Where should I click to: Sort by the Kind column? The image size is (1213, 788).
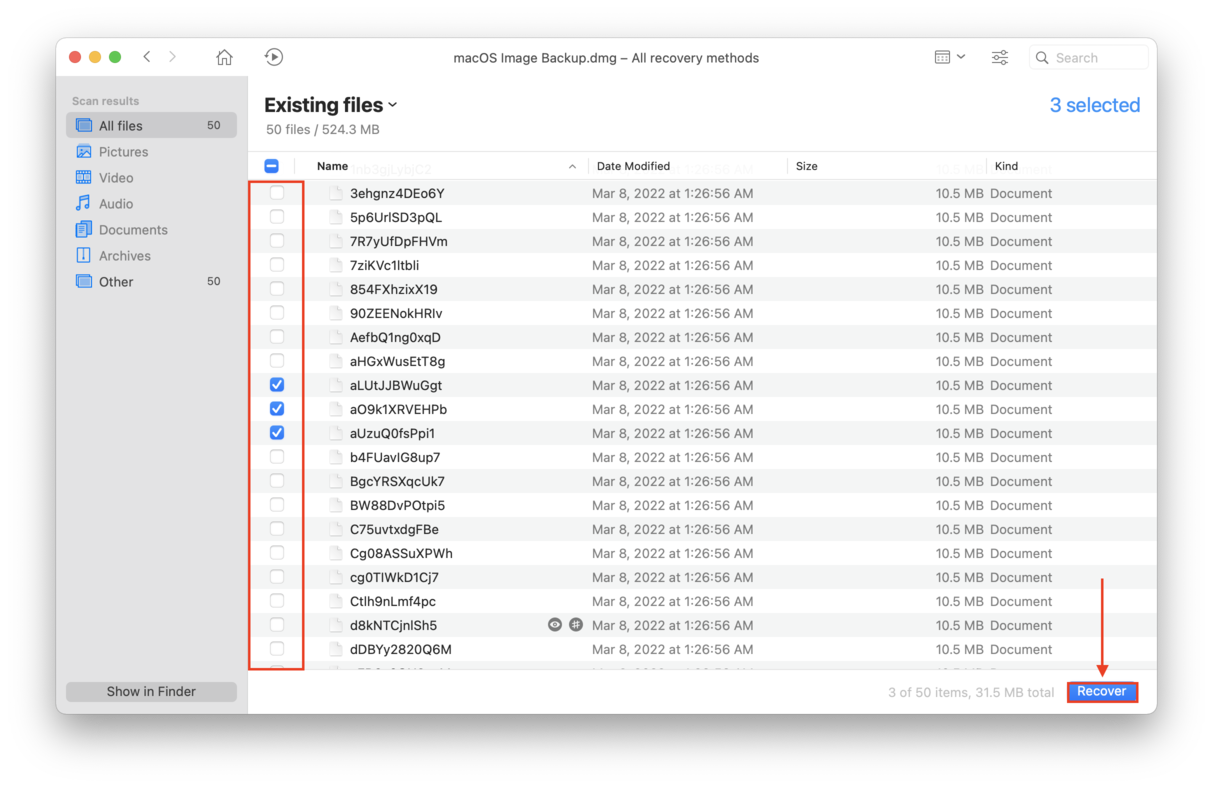coord(1006,166)
